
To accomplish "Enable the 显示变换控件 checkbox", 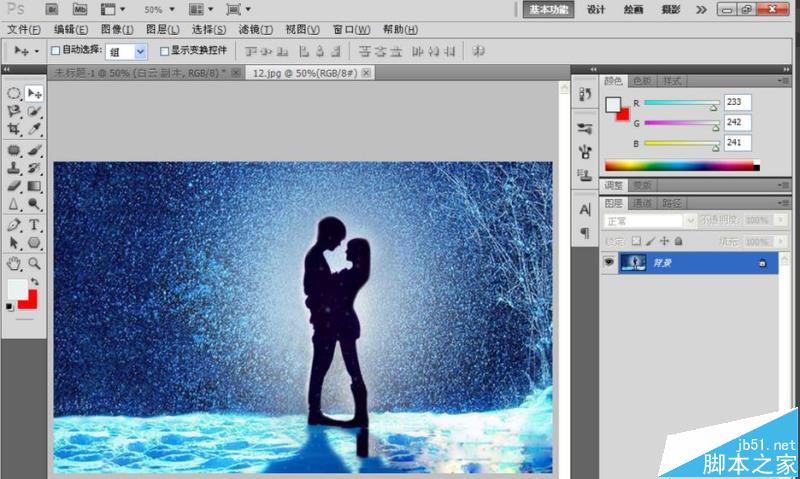I will coord(164,51).
